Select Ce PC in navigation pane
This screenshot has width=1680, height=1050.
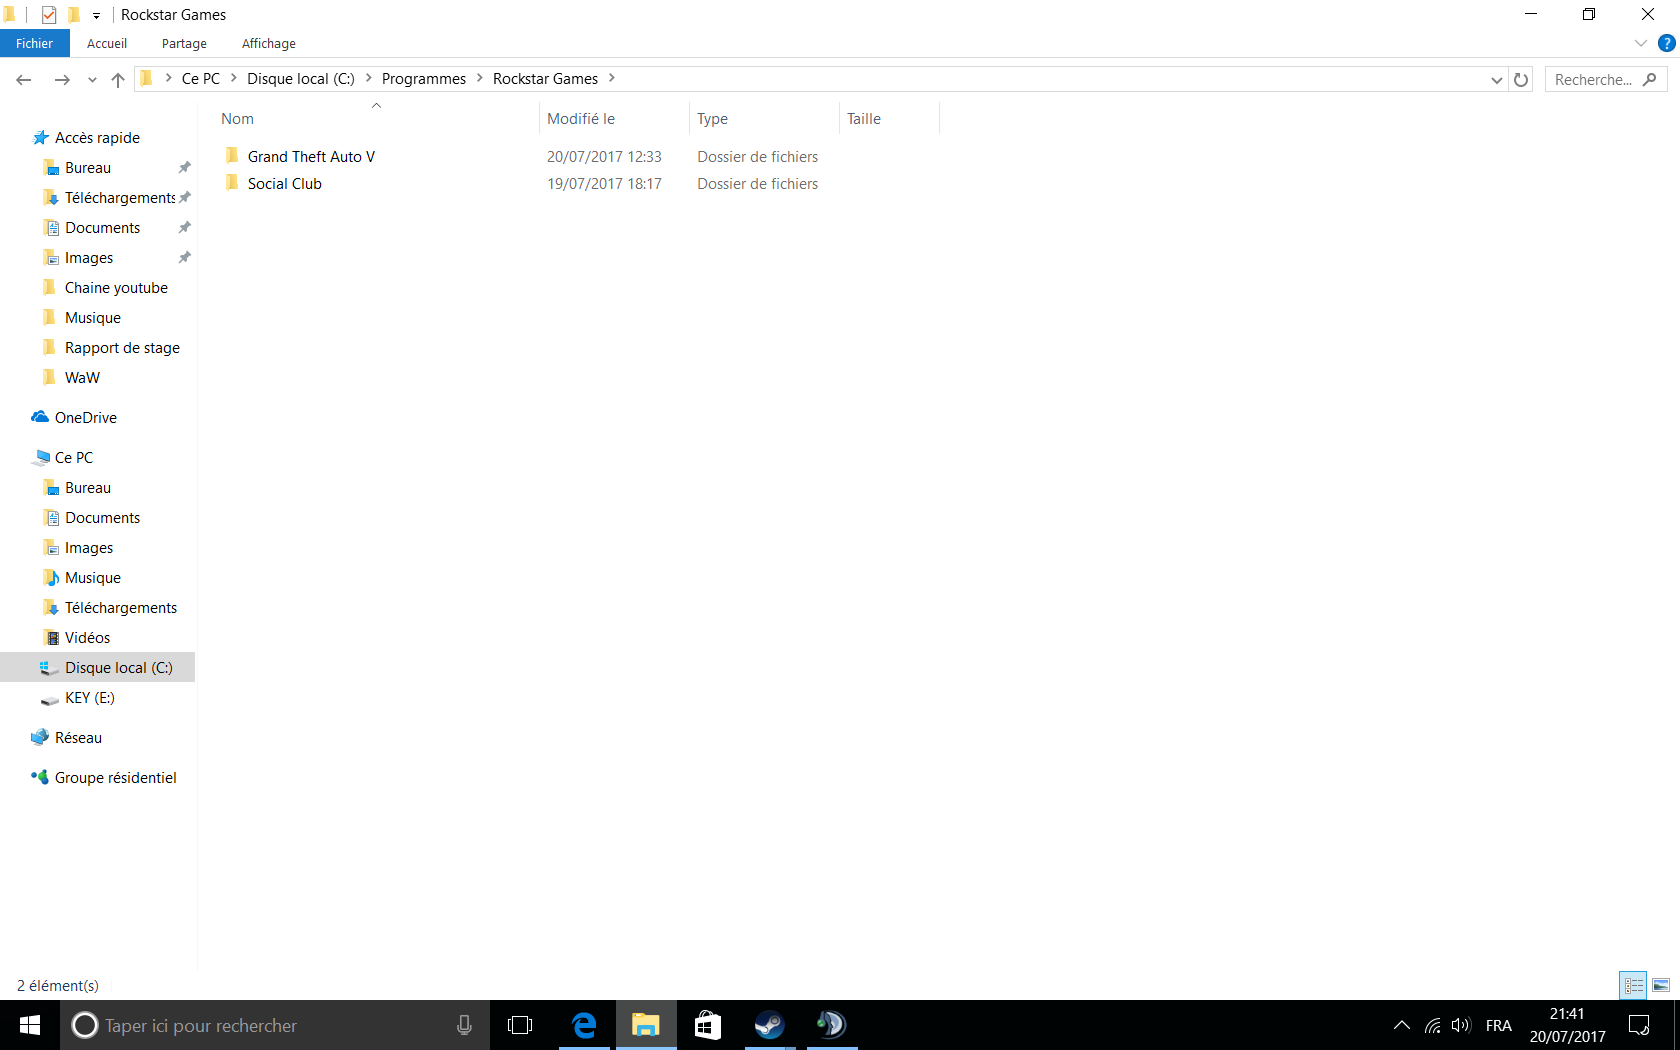click(74, 458)
